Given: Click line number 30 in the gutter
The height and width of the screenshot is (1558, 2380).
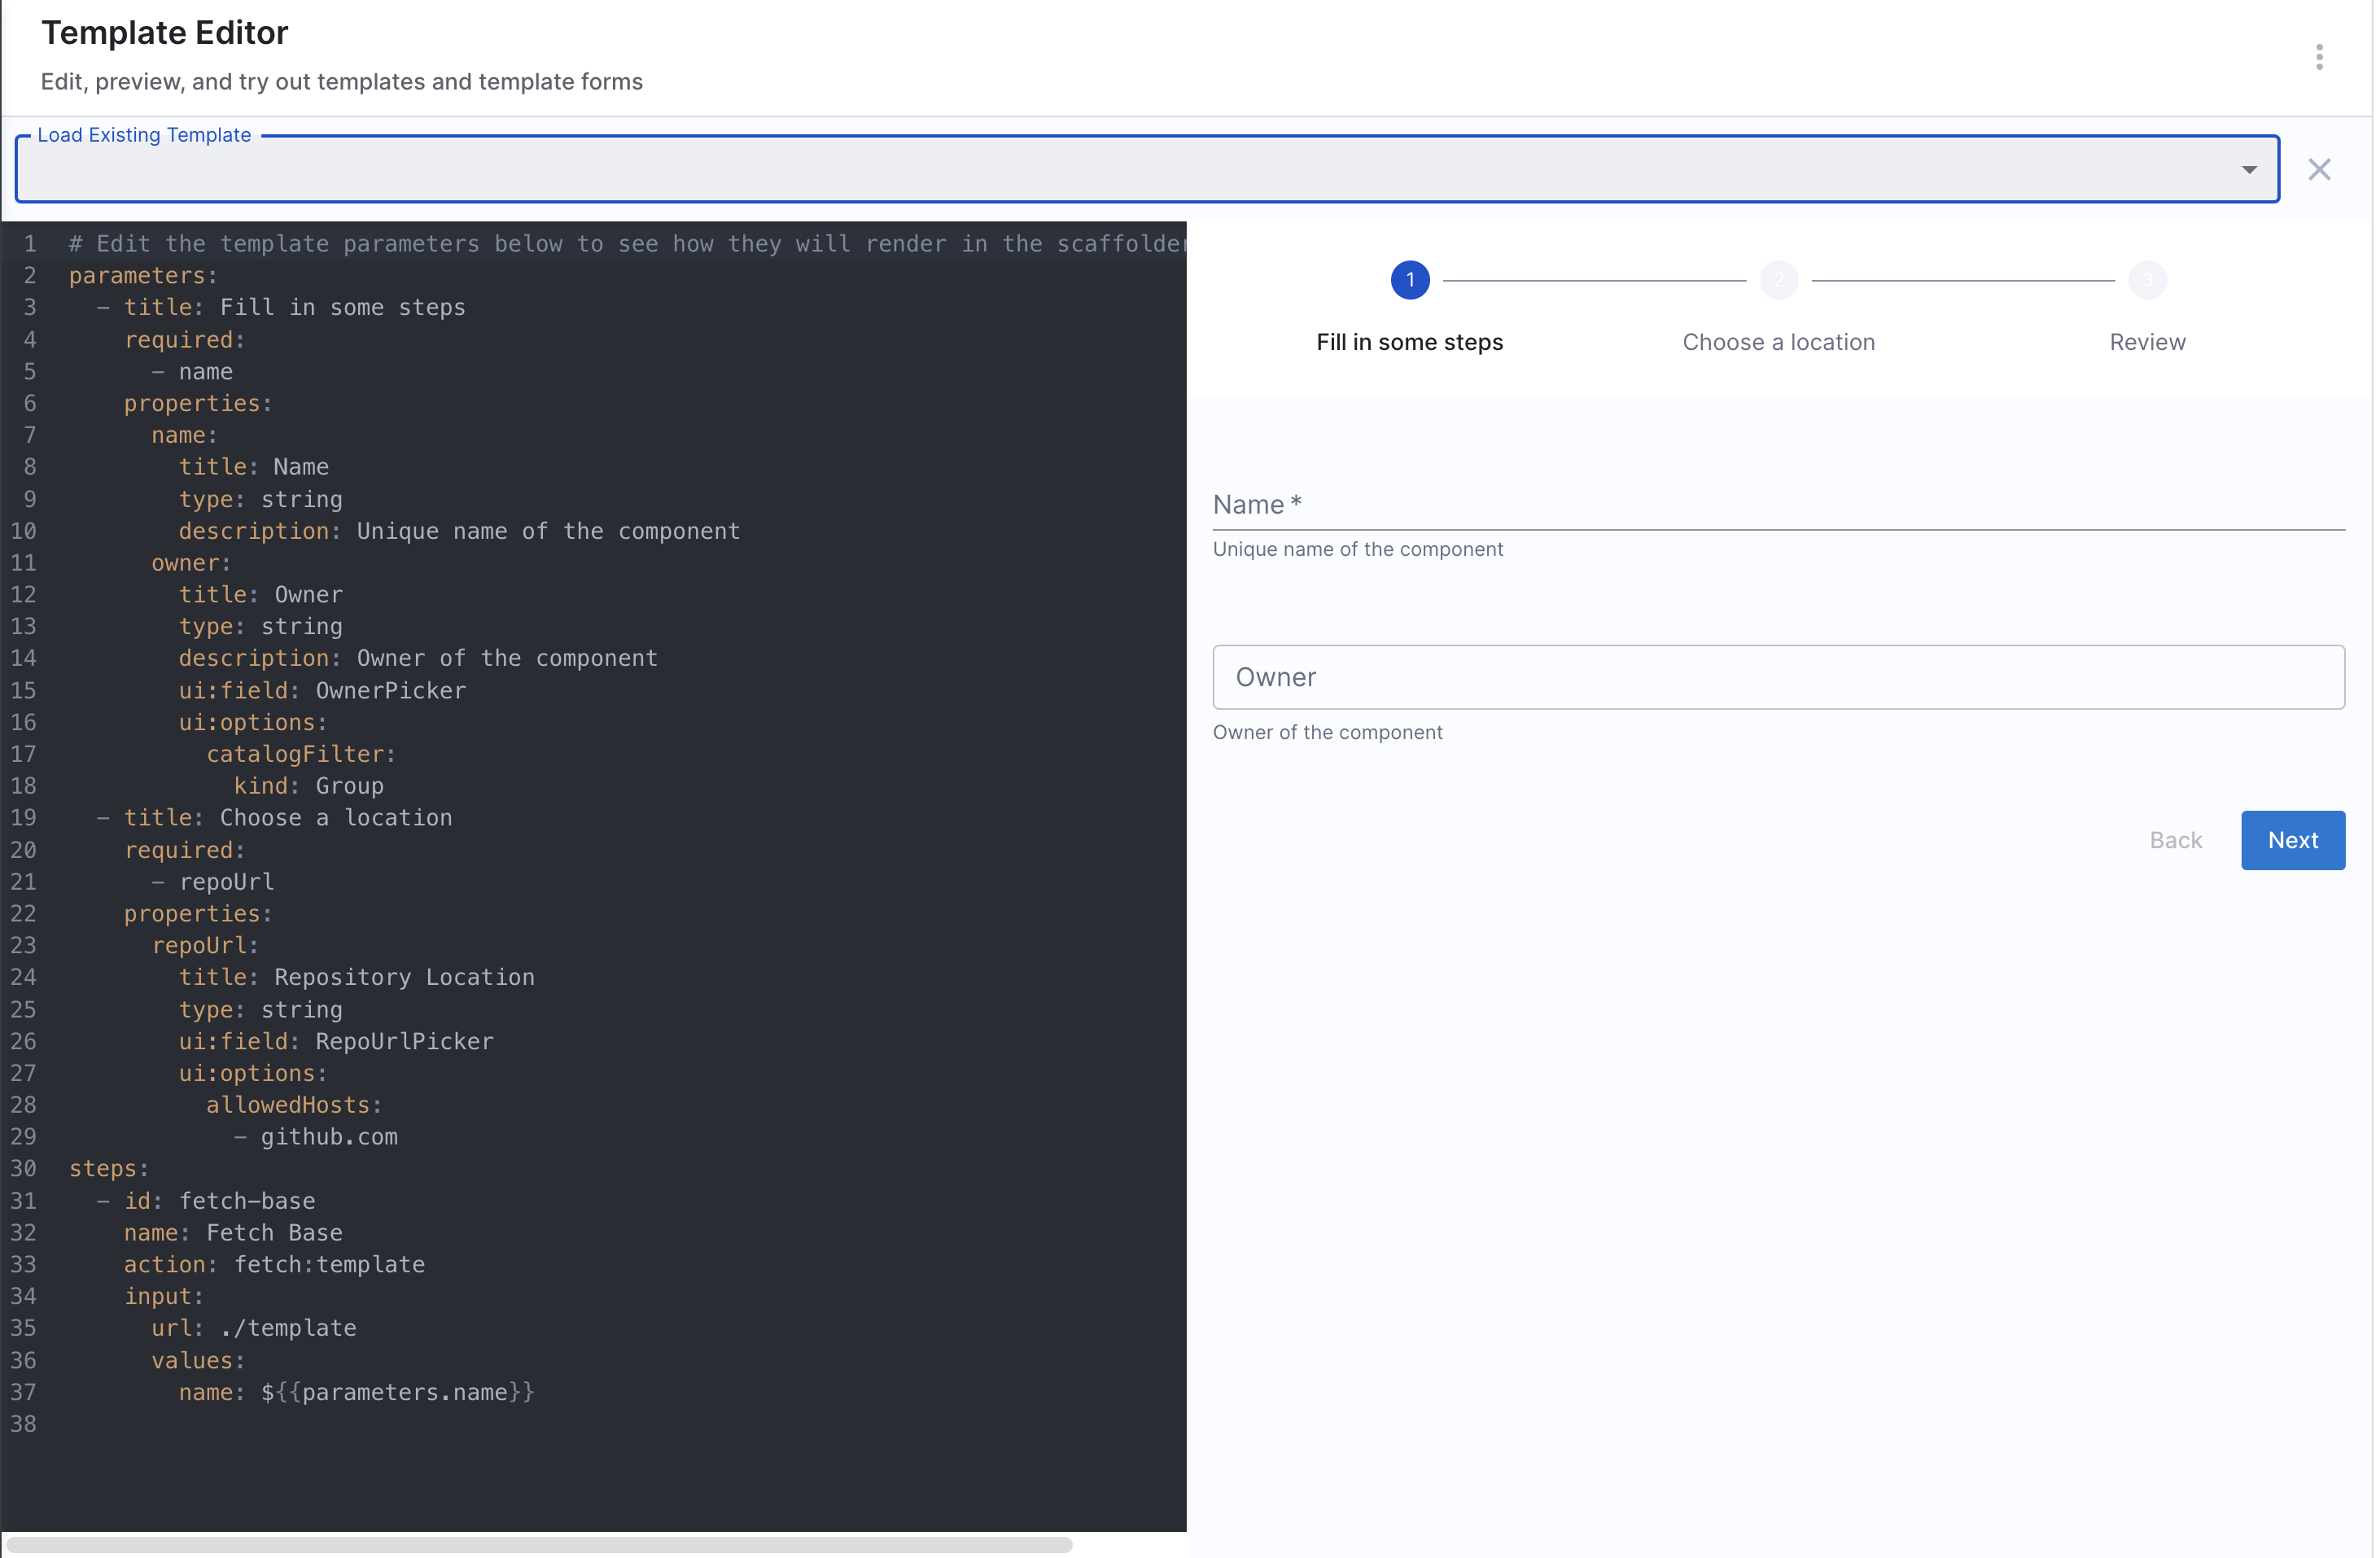Looking at the screenshot, I should tap(24, 1168).
